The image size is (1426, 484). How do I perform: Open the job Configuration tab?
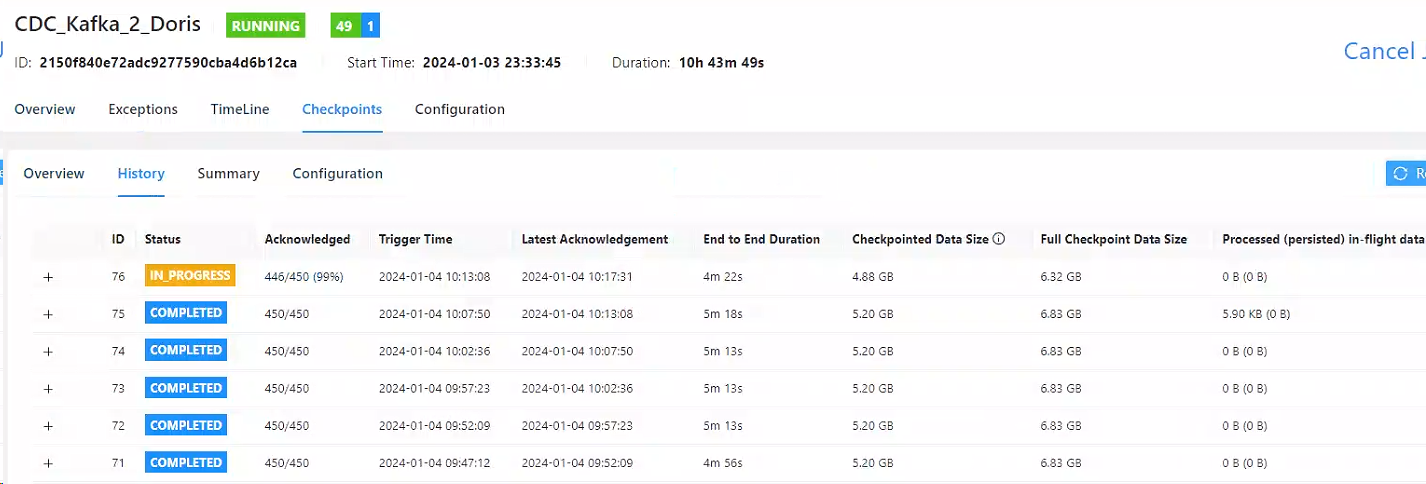(x=460, y=109)
